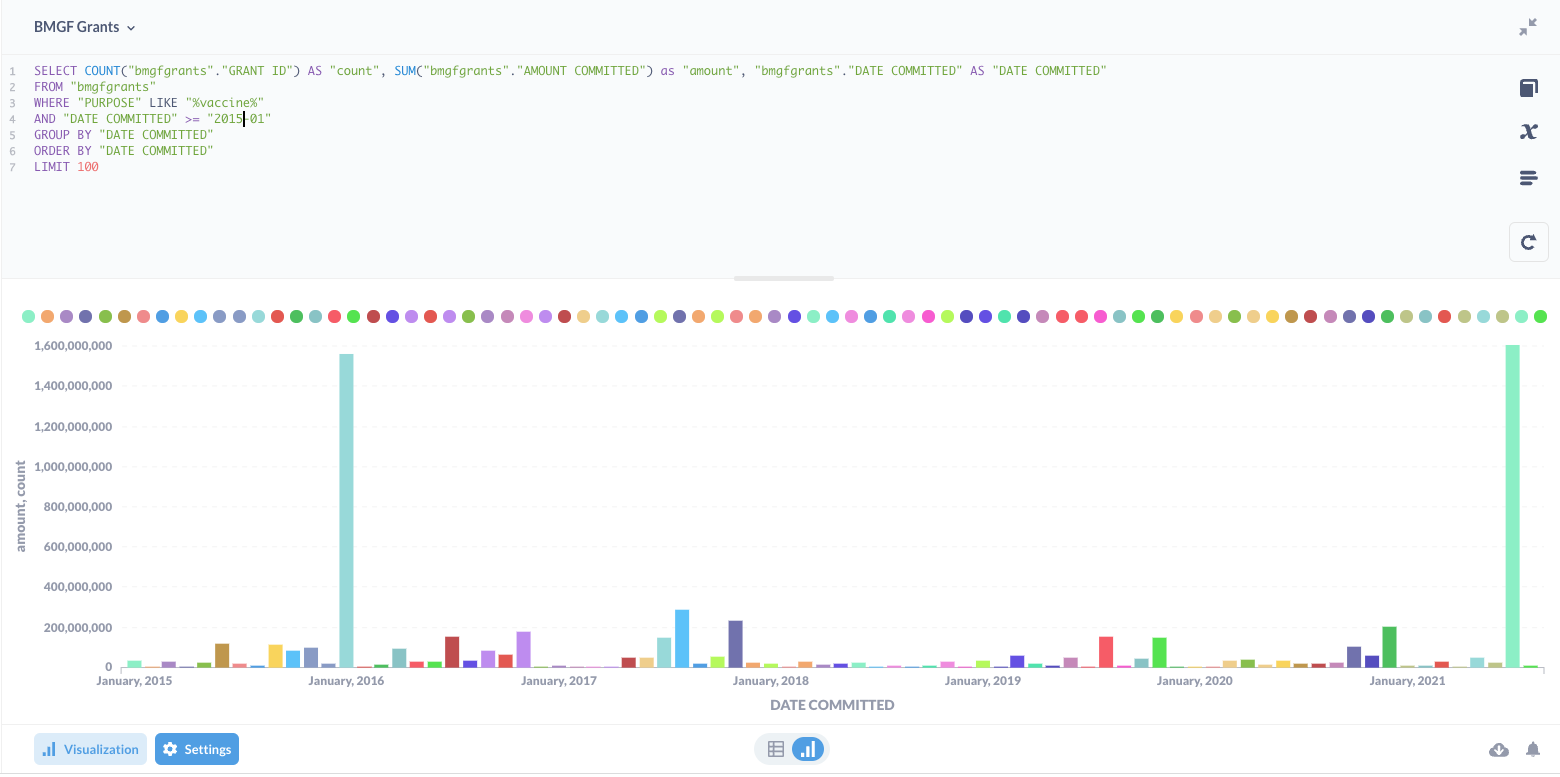Open the variables panel x icon
Screen dimensions: 1560x777
coord(1528,132)
